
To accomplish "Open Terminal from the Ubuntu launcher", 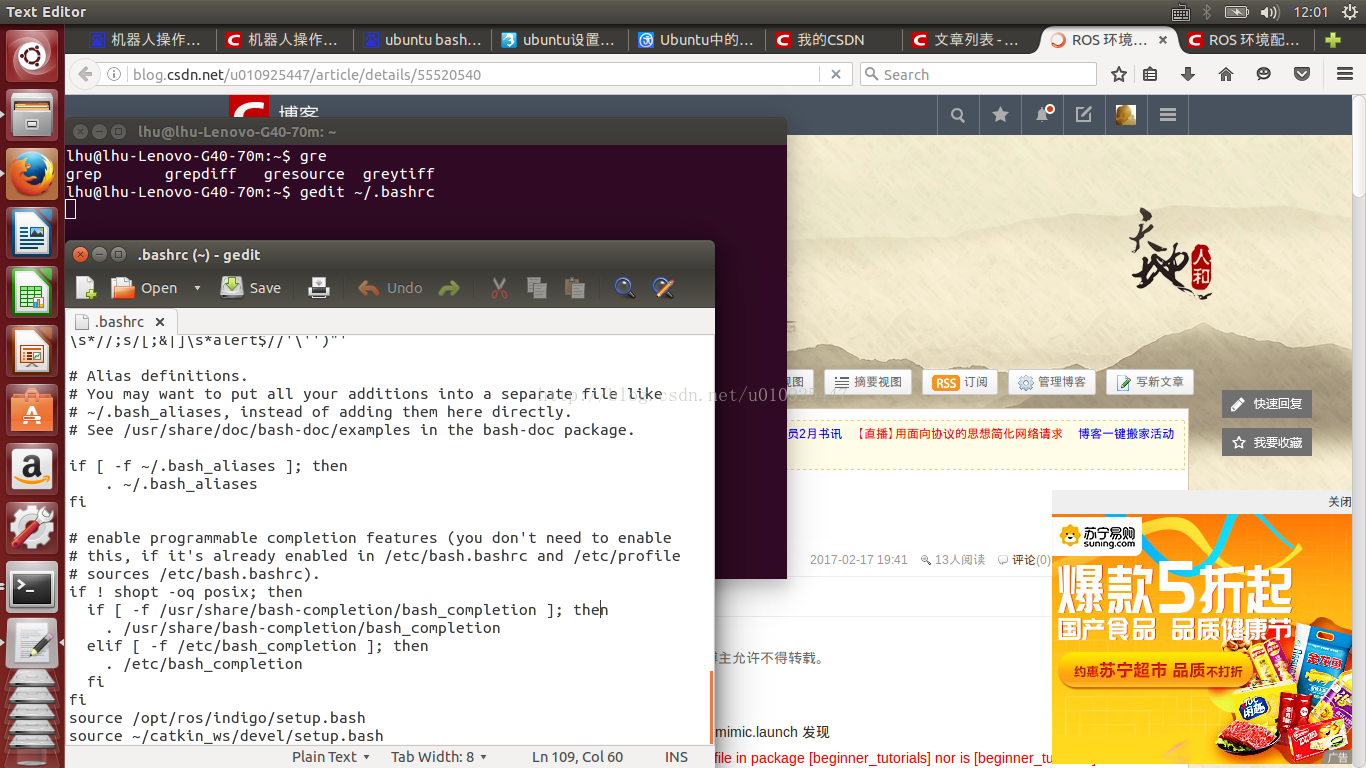I will tap(32, 589).
